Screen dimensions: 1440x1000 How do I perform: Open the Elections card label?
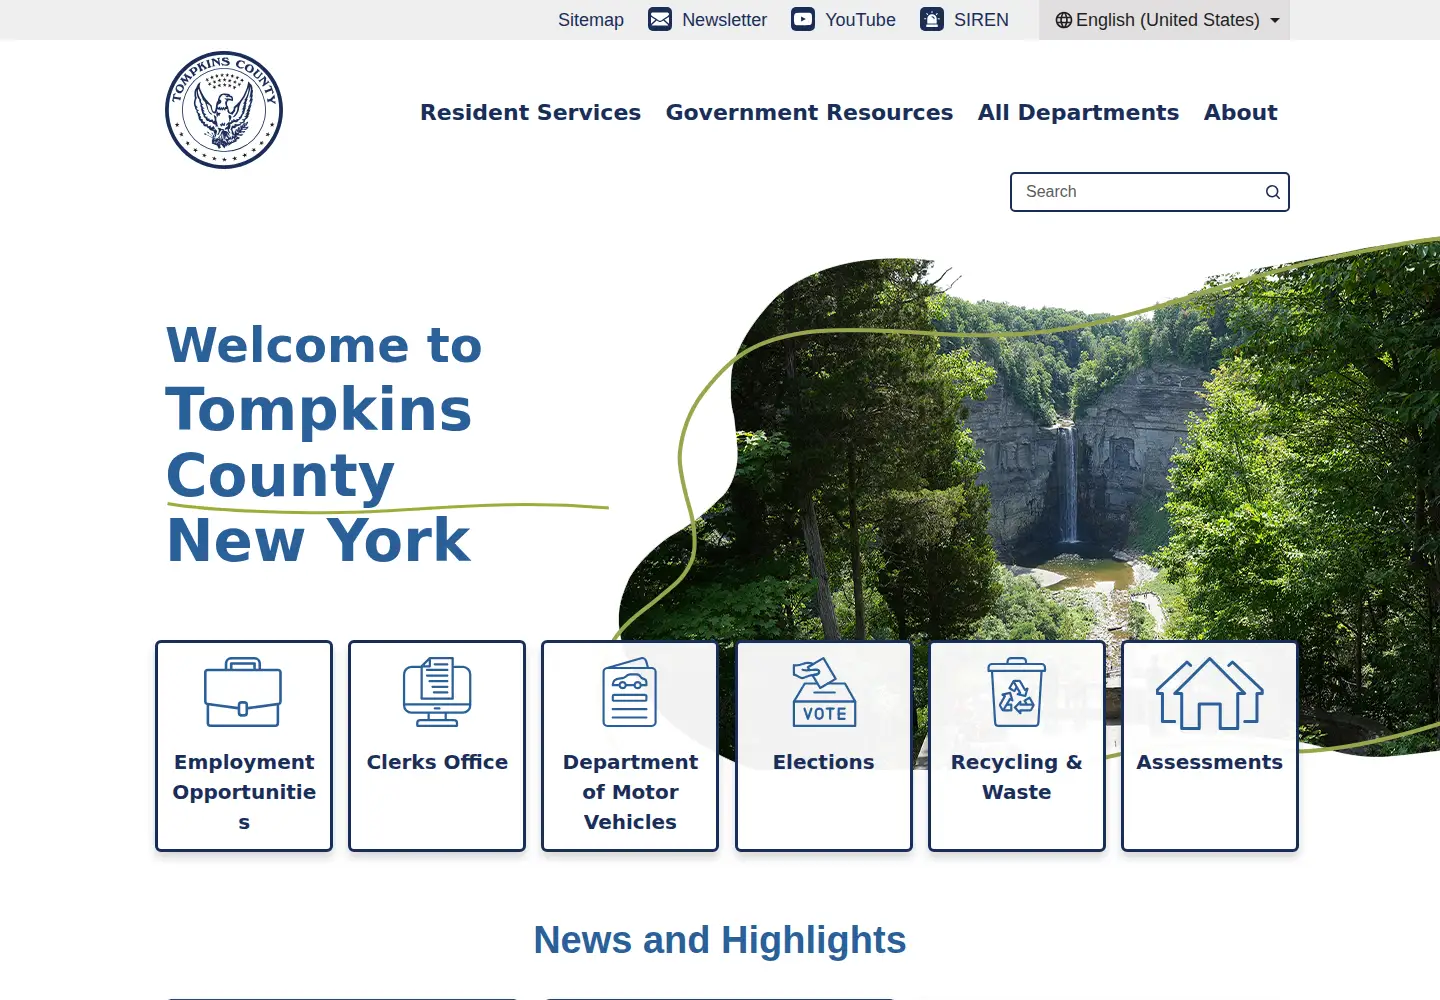click(x=824, y=762)
